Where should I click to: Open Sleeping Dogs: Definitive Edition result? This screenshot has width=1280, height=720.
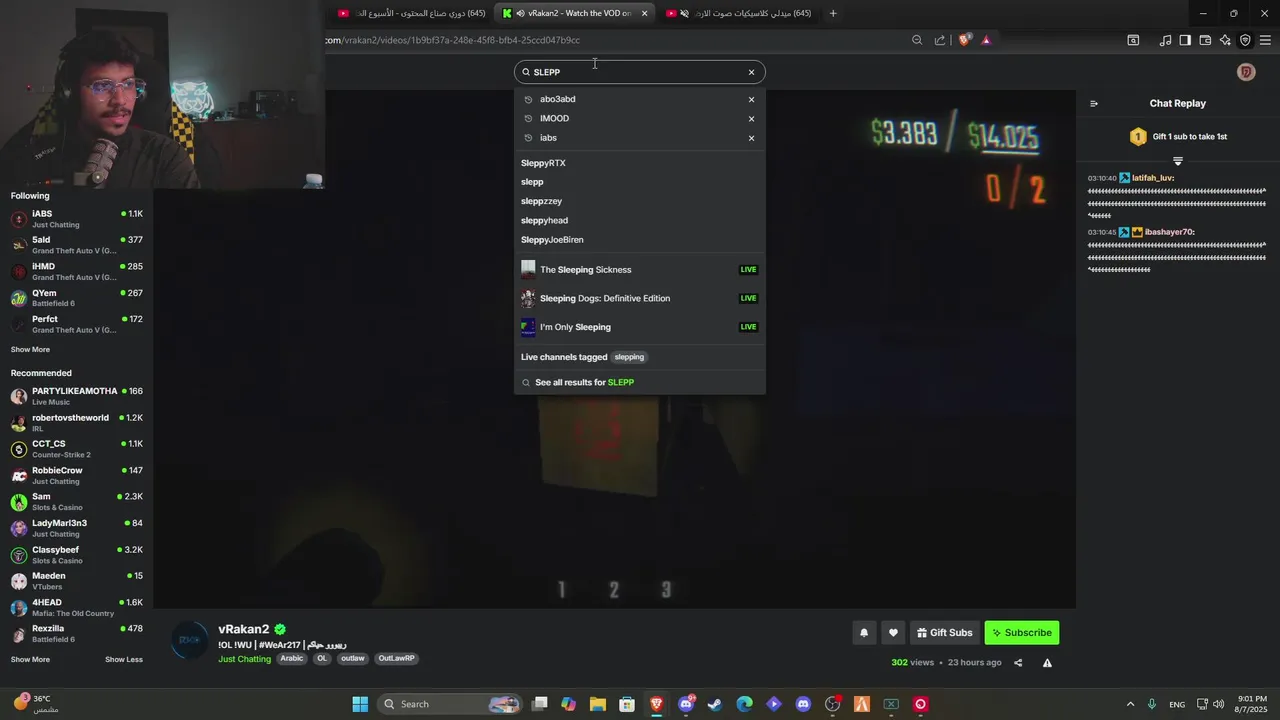tap(640, 298)
